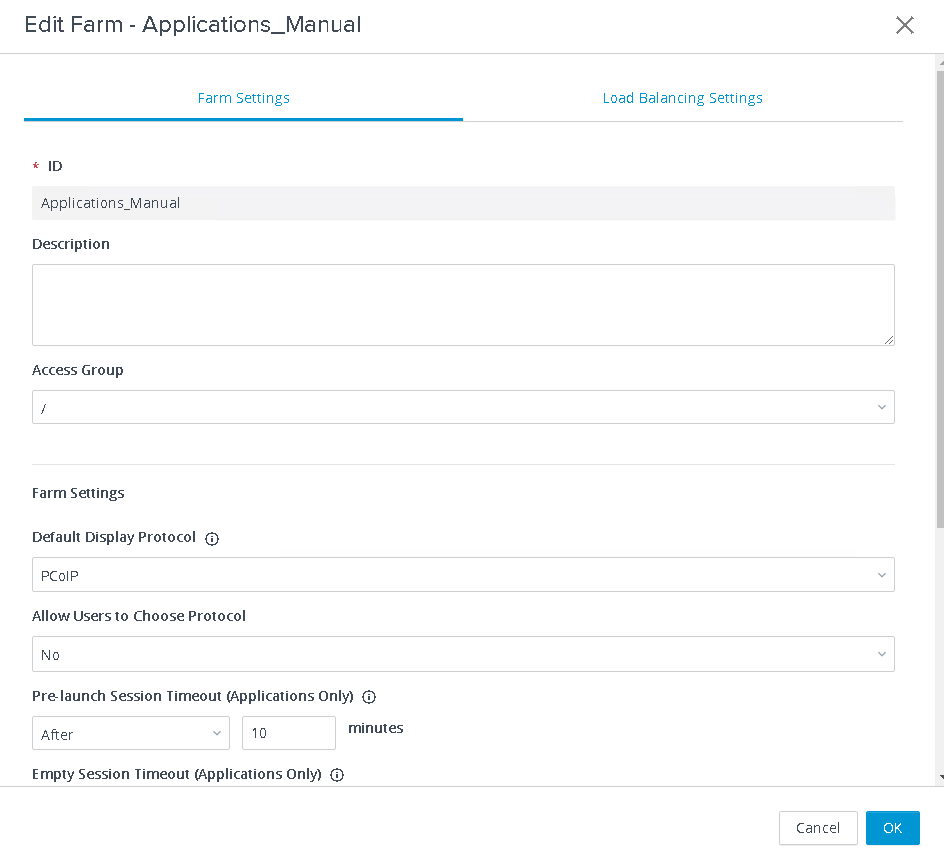Screen dimensions: 944x862
Task: Click the Default Display Protocol info icon
Action: pyautogui.click(x=212, y=539)
